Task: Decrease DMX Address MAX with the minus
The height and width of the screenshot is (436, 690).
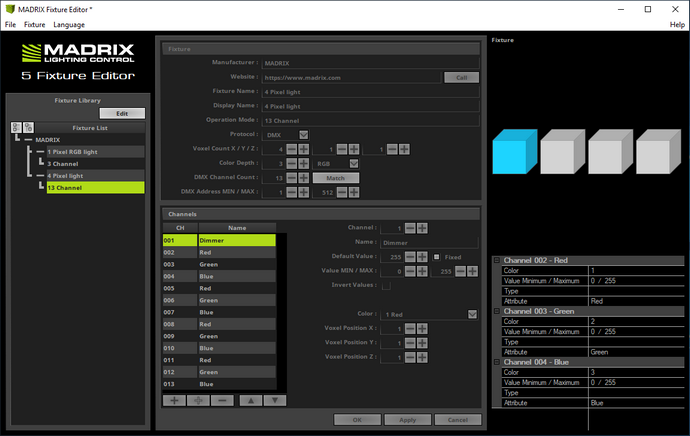Action: (x=342, y=192)
